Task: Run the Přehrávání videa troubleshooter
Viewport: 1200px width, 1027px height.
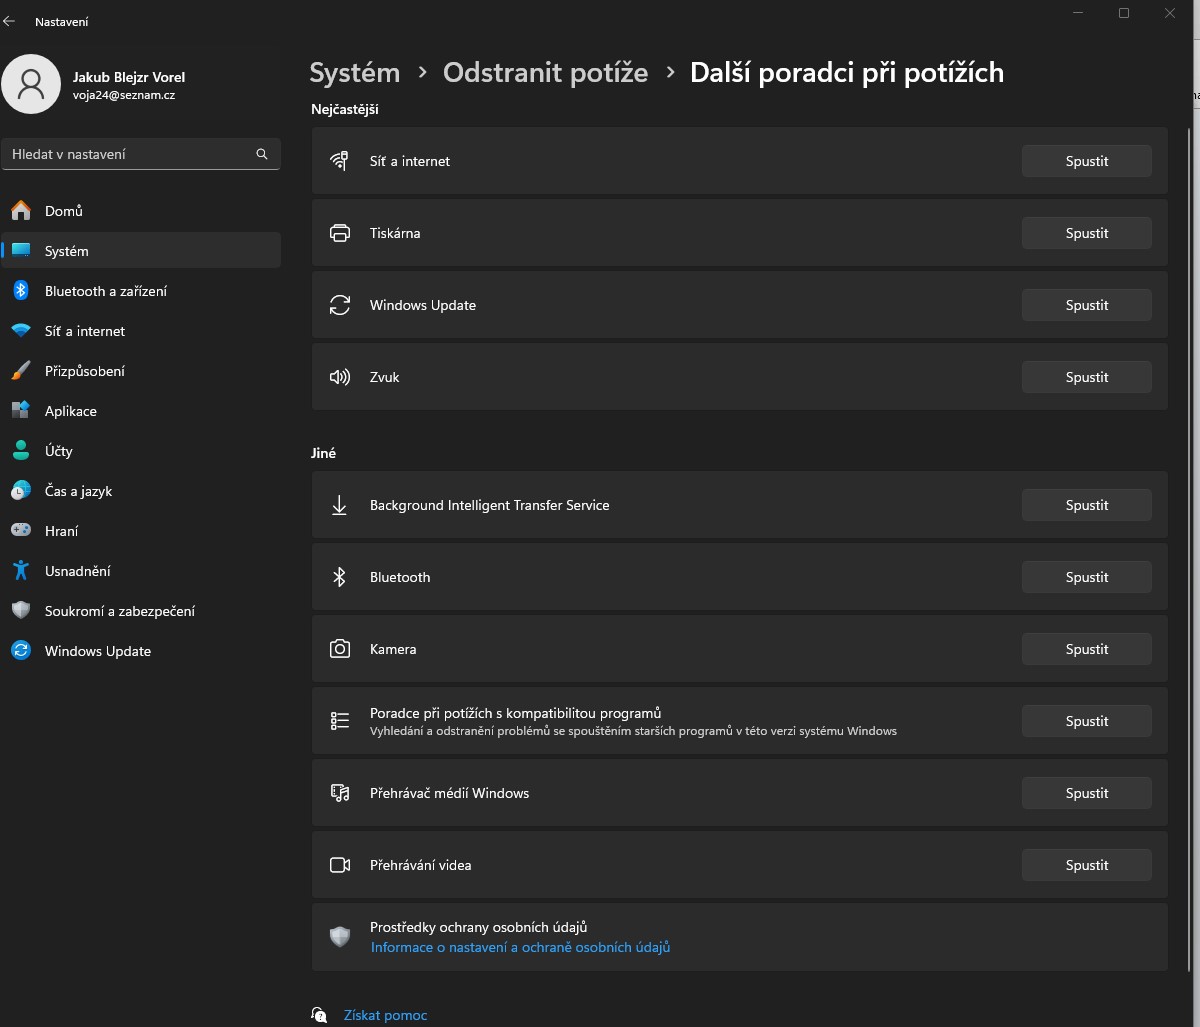Action: 1086,865
